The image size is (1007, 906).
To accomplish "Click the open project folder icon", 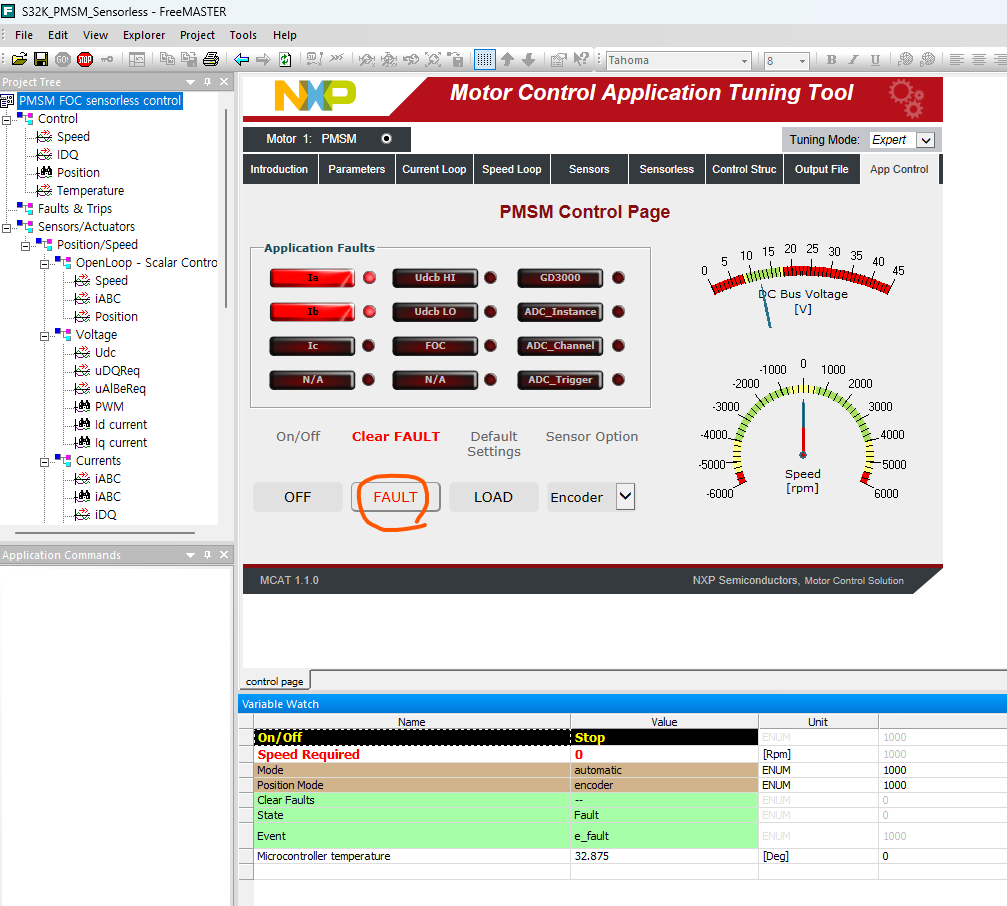I will point(19,60).
